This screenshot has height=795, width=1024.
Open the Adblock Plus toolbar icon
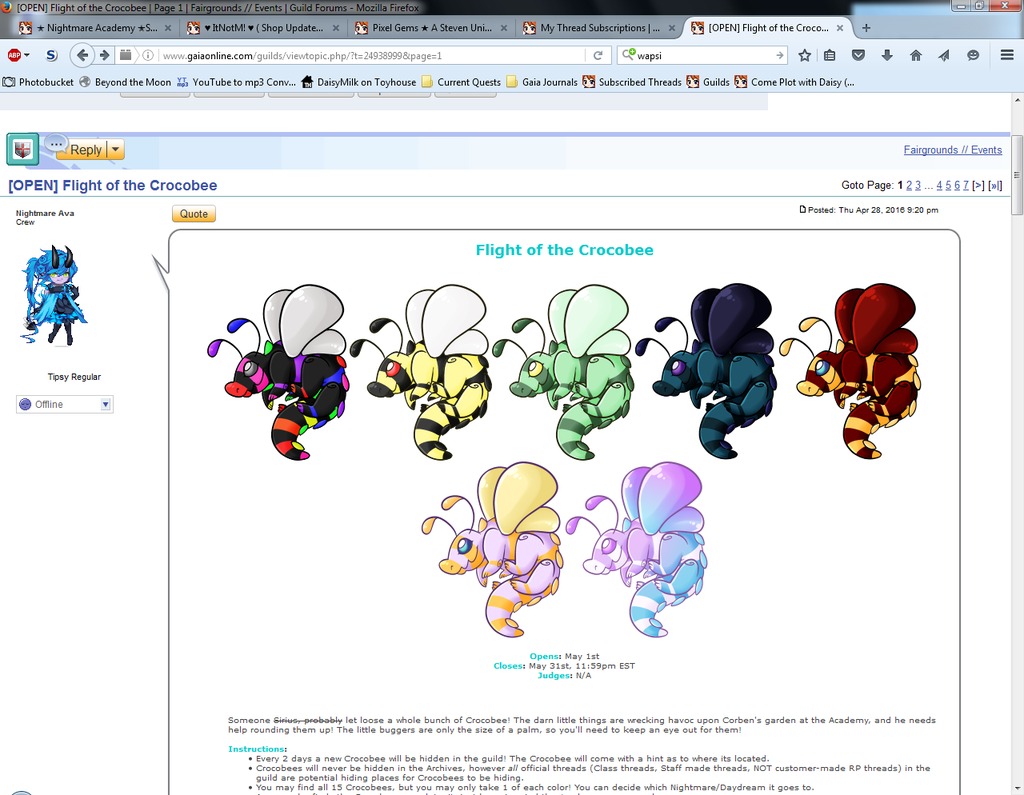[14, 56]
